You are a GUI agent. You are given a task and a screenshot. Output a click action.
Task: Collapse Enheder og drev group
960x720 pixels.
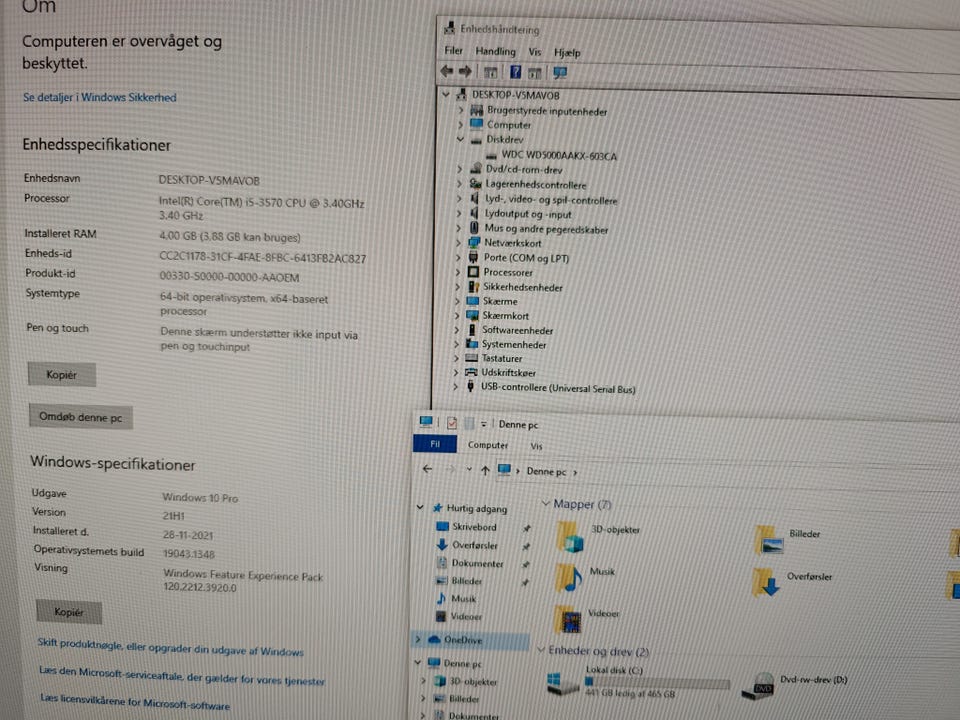pos(541,650)
